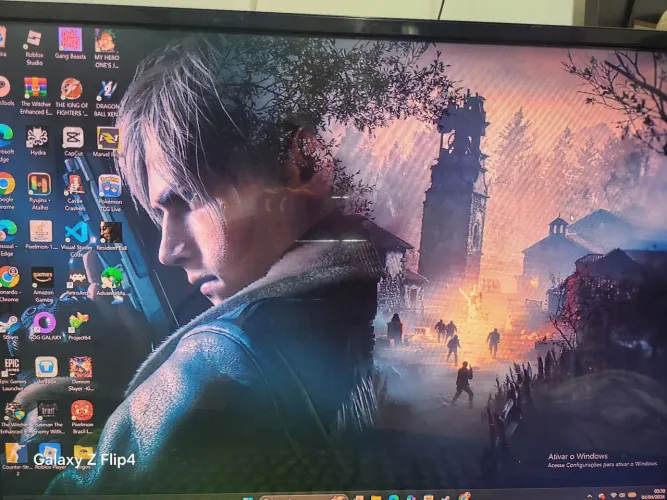Image resolution: width=667 pixels, height=500 pixels.
Task: Open THE KING OF FIGHTERS shortcut
Action: 71,97
